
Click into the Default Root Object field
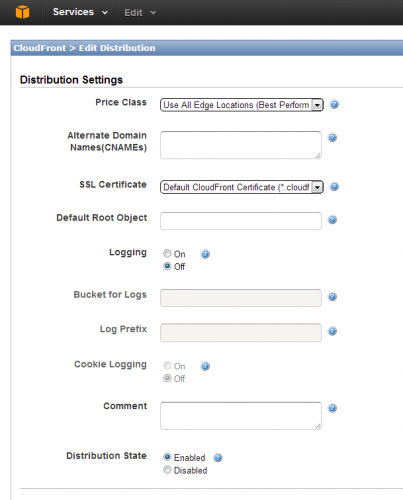click(x=241, y=221)
